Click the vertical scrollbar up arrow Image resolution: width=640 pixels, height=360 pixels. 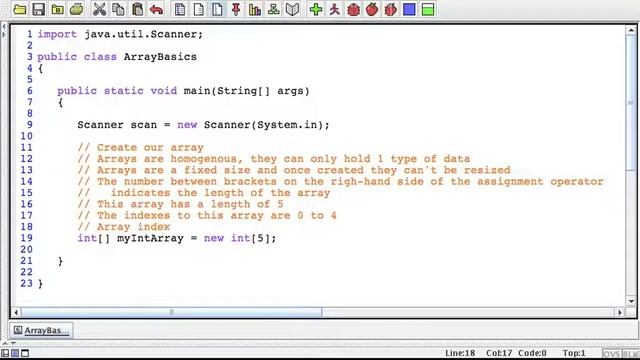click(x=631, y=31)
